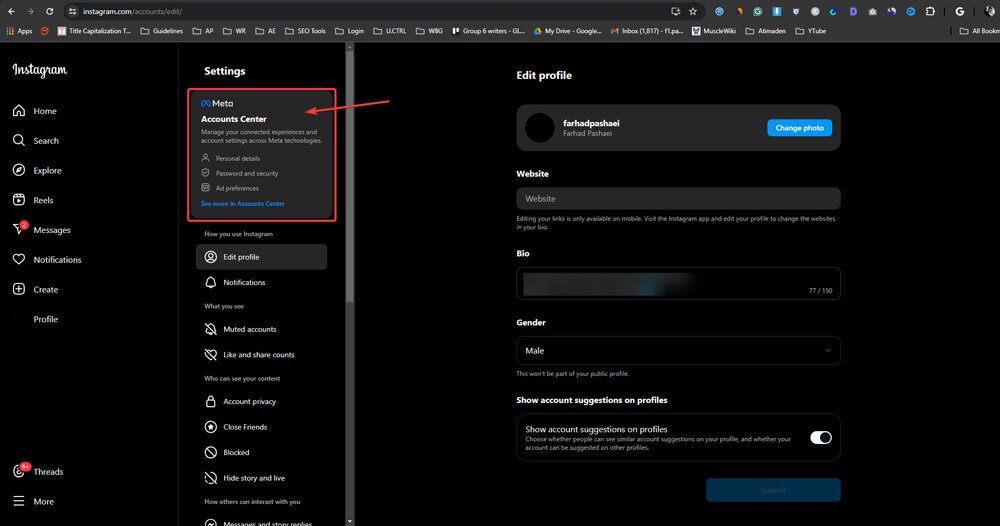Open the Explore page

[37, 170]
